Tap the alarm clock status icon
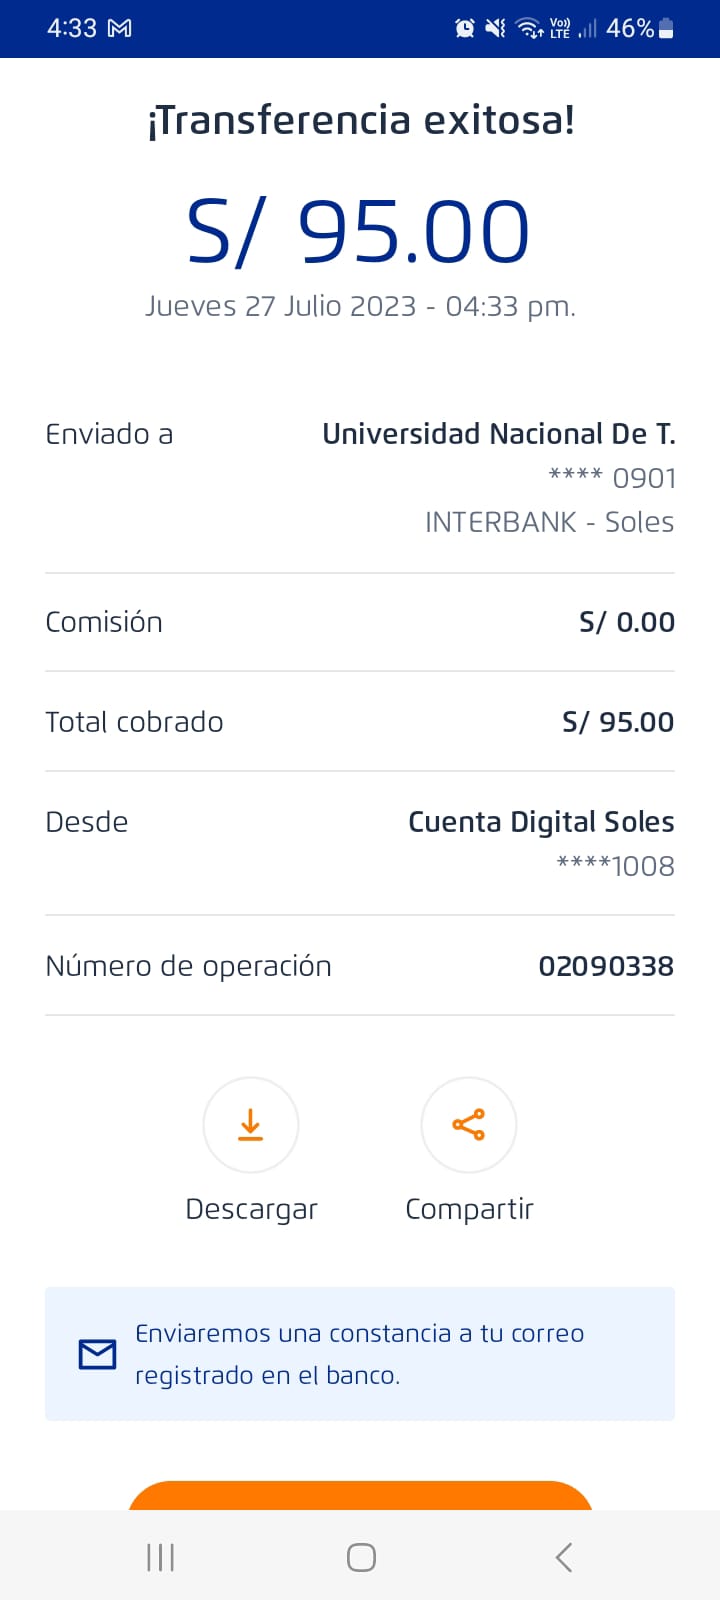 pos(465,28)
